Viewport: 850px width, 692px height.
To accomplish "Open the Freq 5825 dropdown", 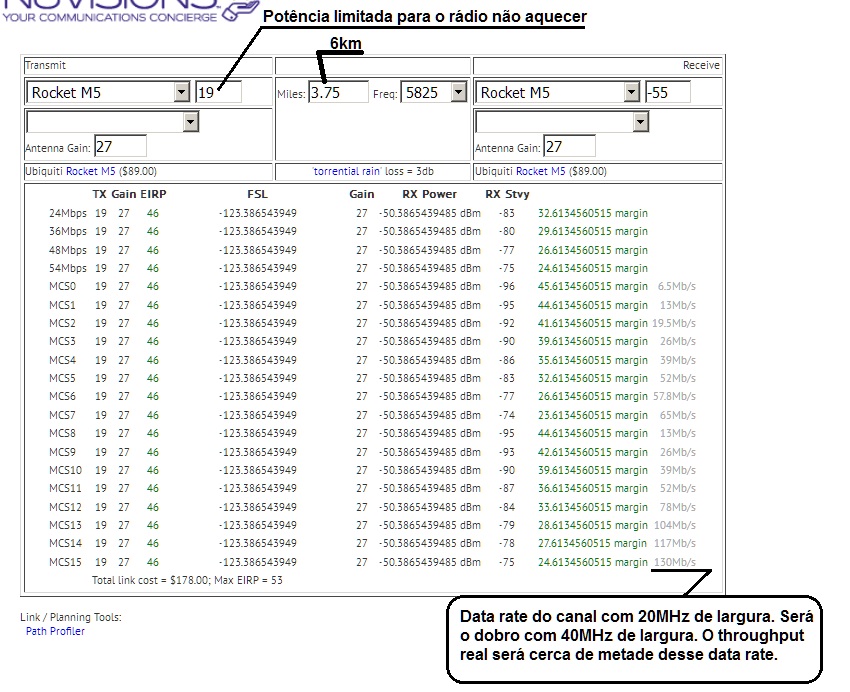I will [434, 92].
